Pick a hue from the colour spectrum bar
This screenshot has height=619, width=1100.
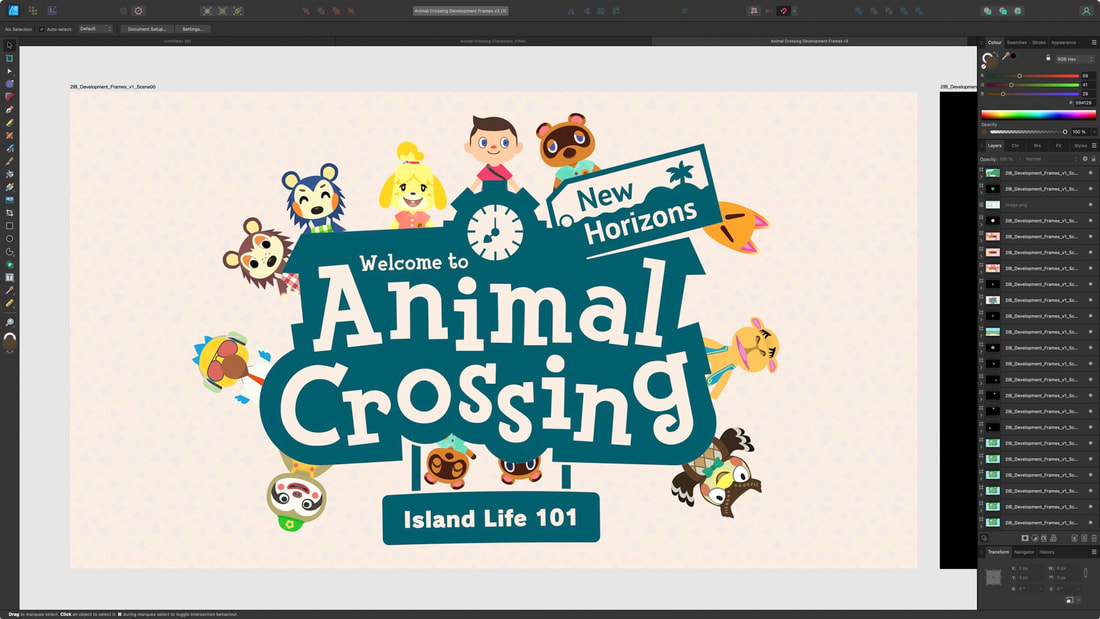point(1038,114)
